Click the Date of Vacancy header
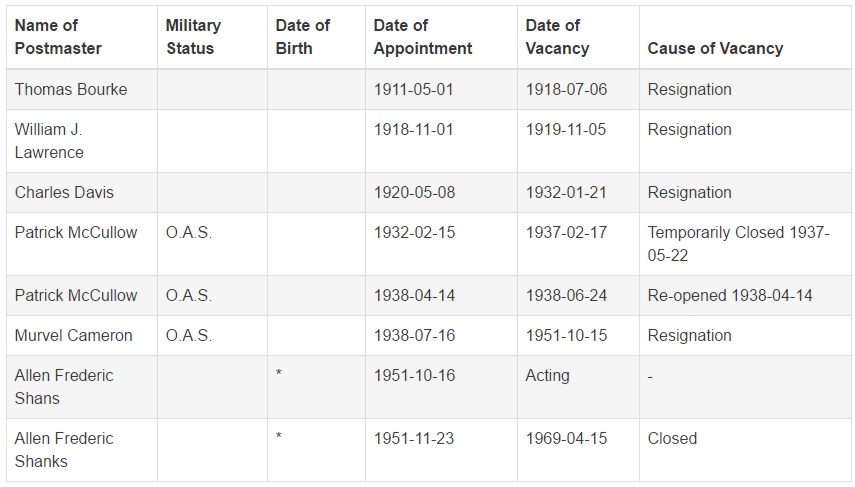This screenshot has width=855, height=487. 557,37
